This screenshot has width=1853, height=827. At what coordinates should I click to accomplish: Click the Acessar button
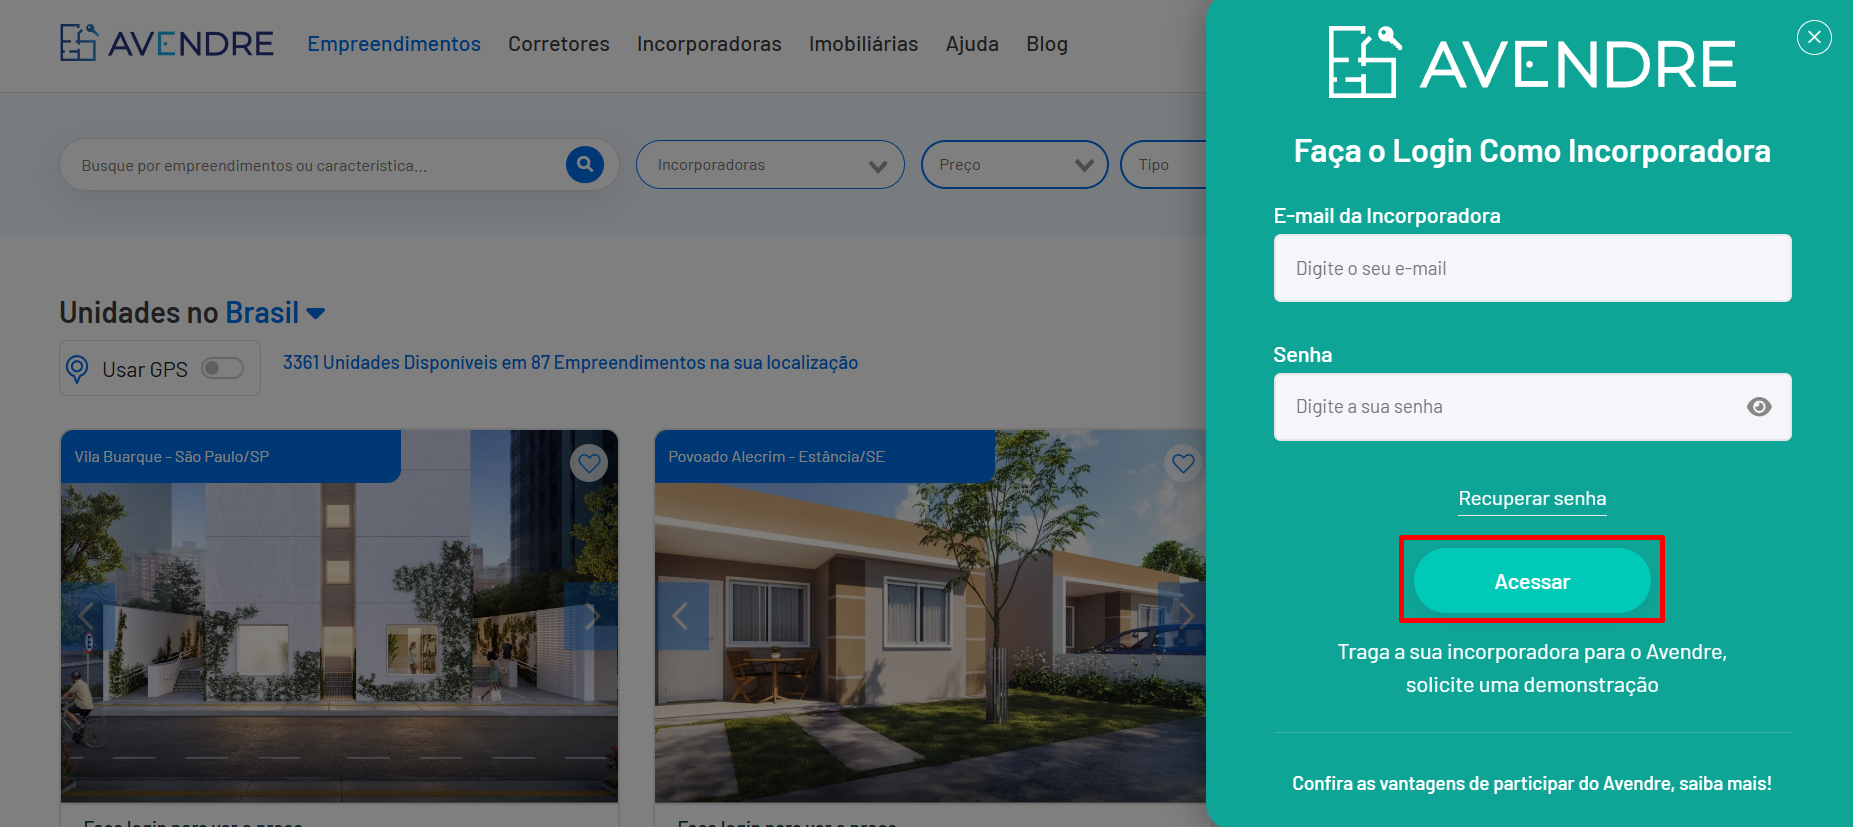click(x=1532, y=581)
